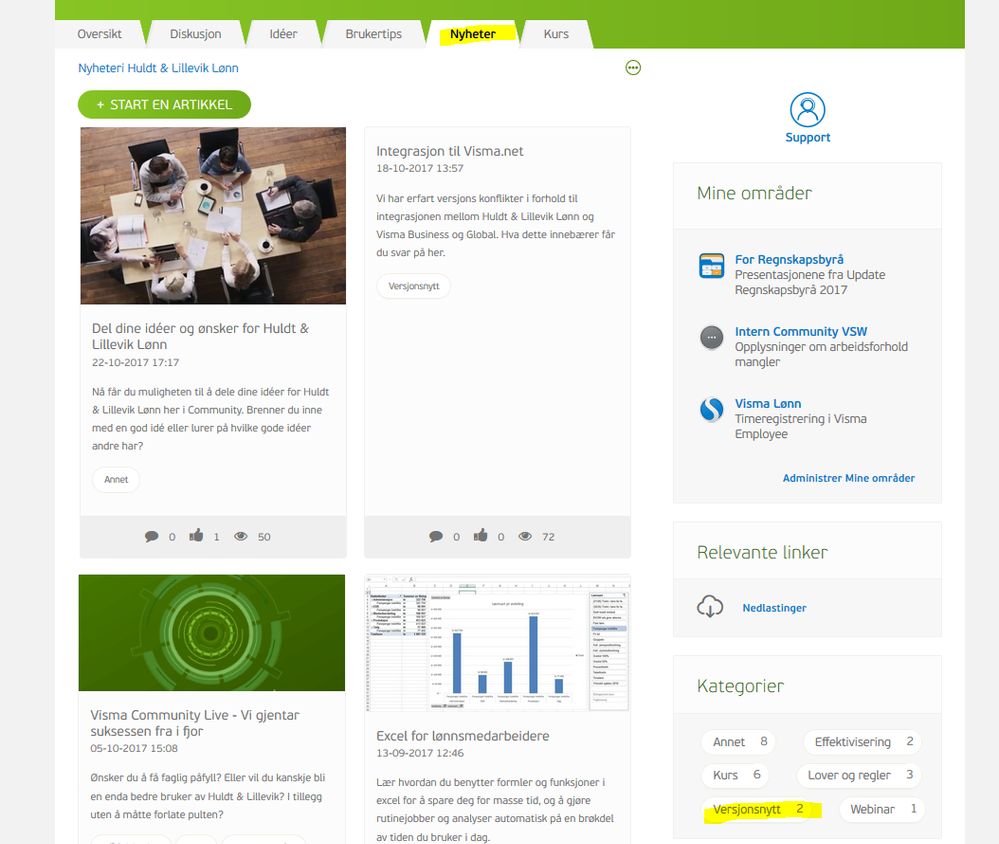Click Administrer Mine områder link
Image resolution: width=999 pixels, height=844 pixels.
(x=849, y=478)
